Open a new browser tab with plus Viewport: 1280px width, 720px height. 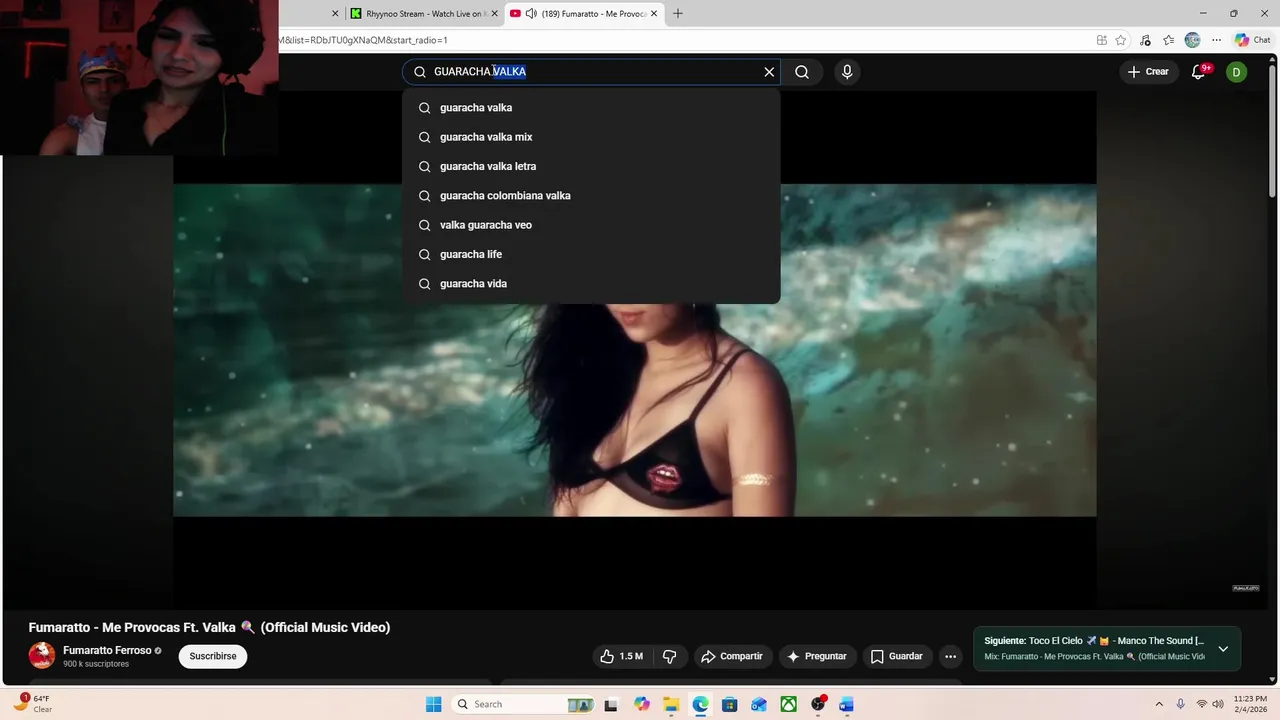(678, 14)
